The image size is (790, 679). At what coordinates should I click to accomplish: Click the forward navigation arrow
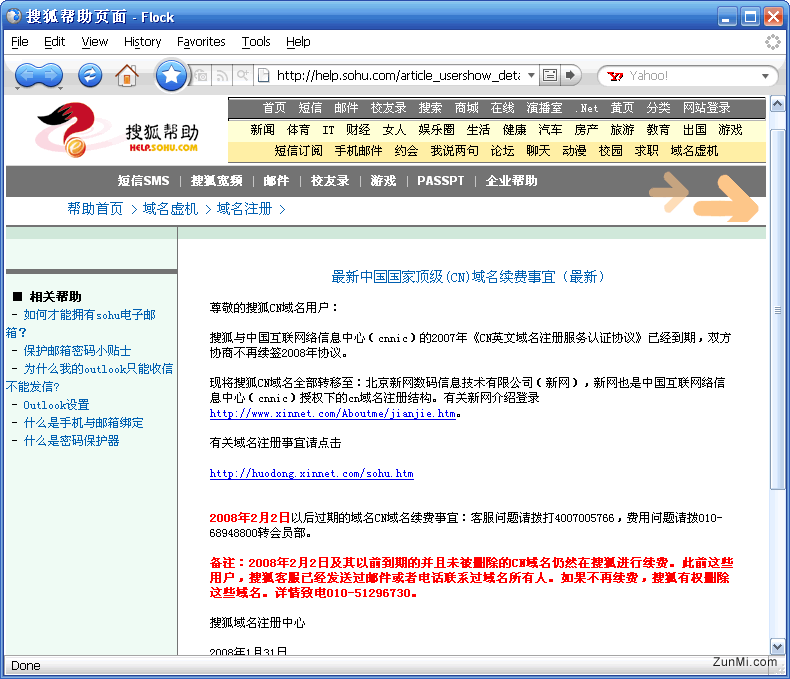[51, 75]
